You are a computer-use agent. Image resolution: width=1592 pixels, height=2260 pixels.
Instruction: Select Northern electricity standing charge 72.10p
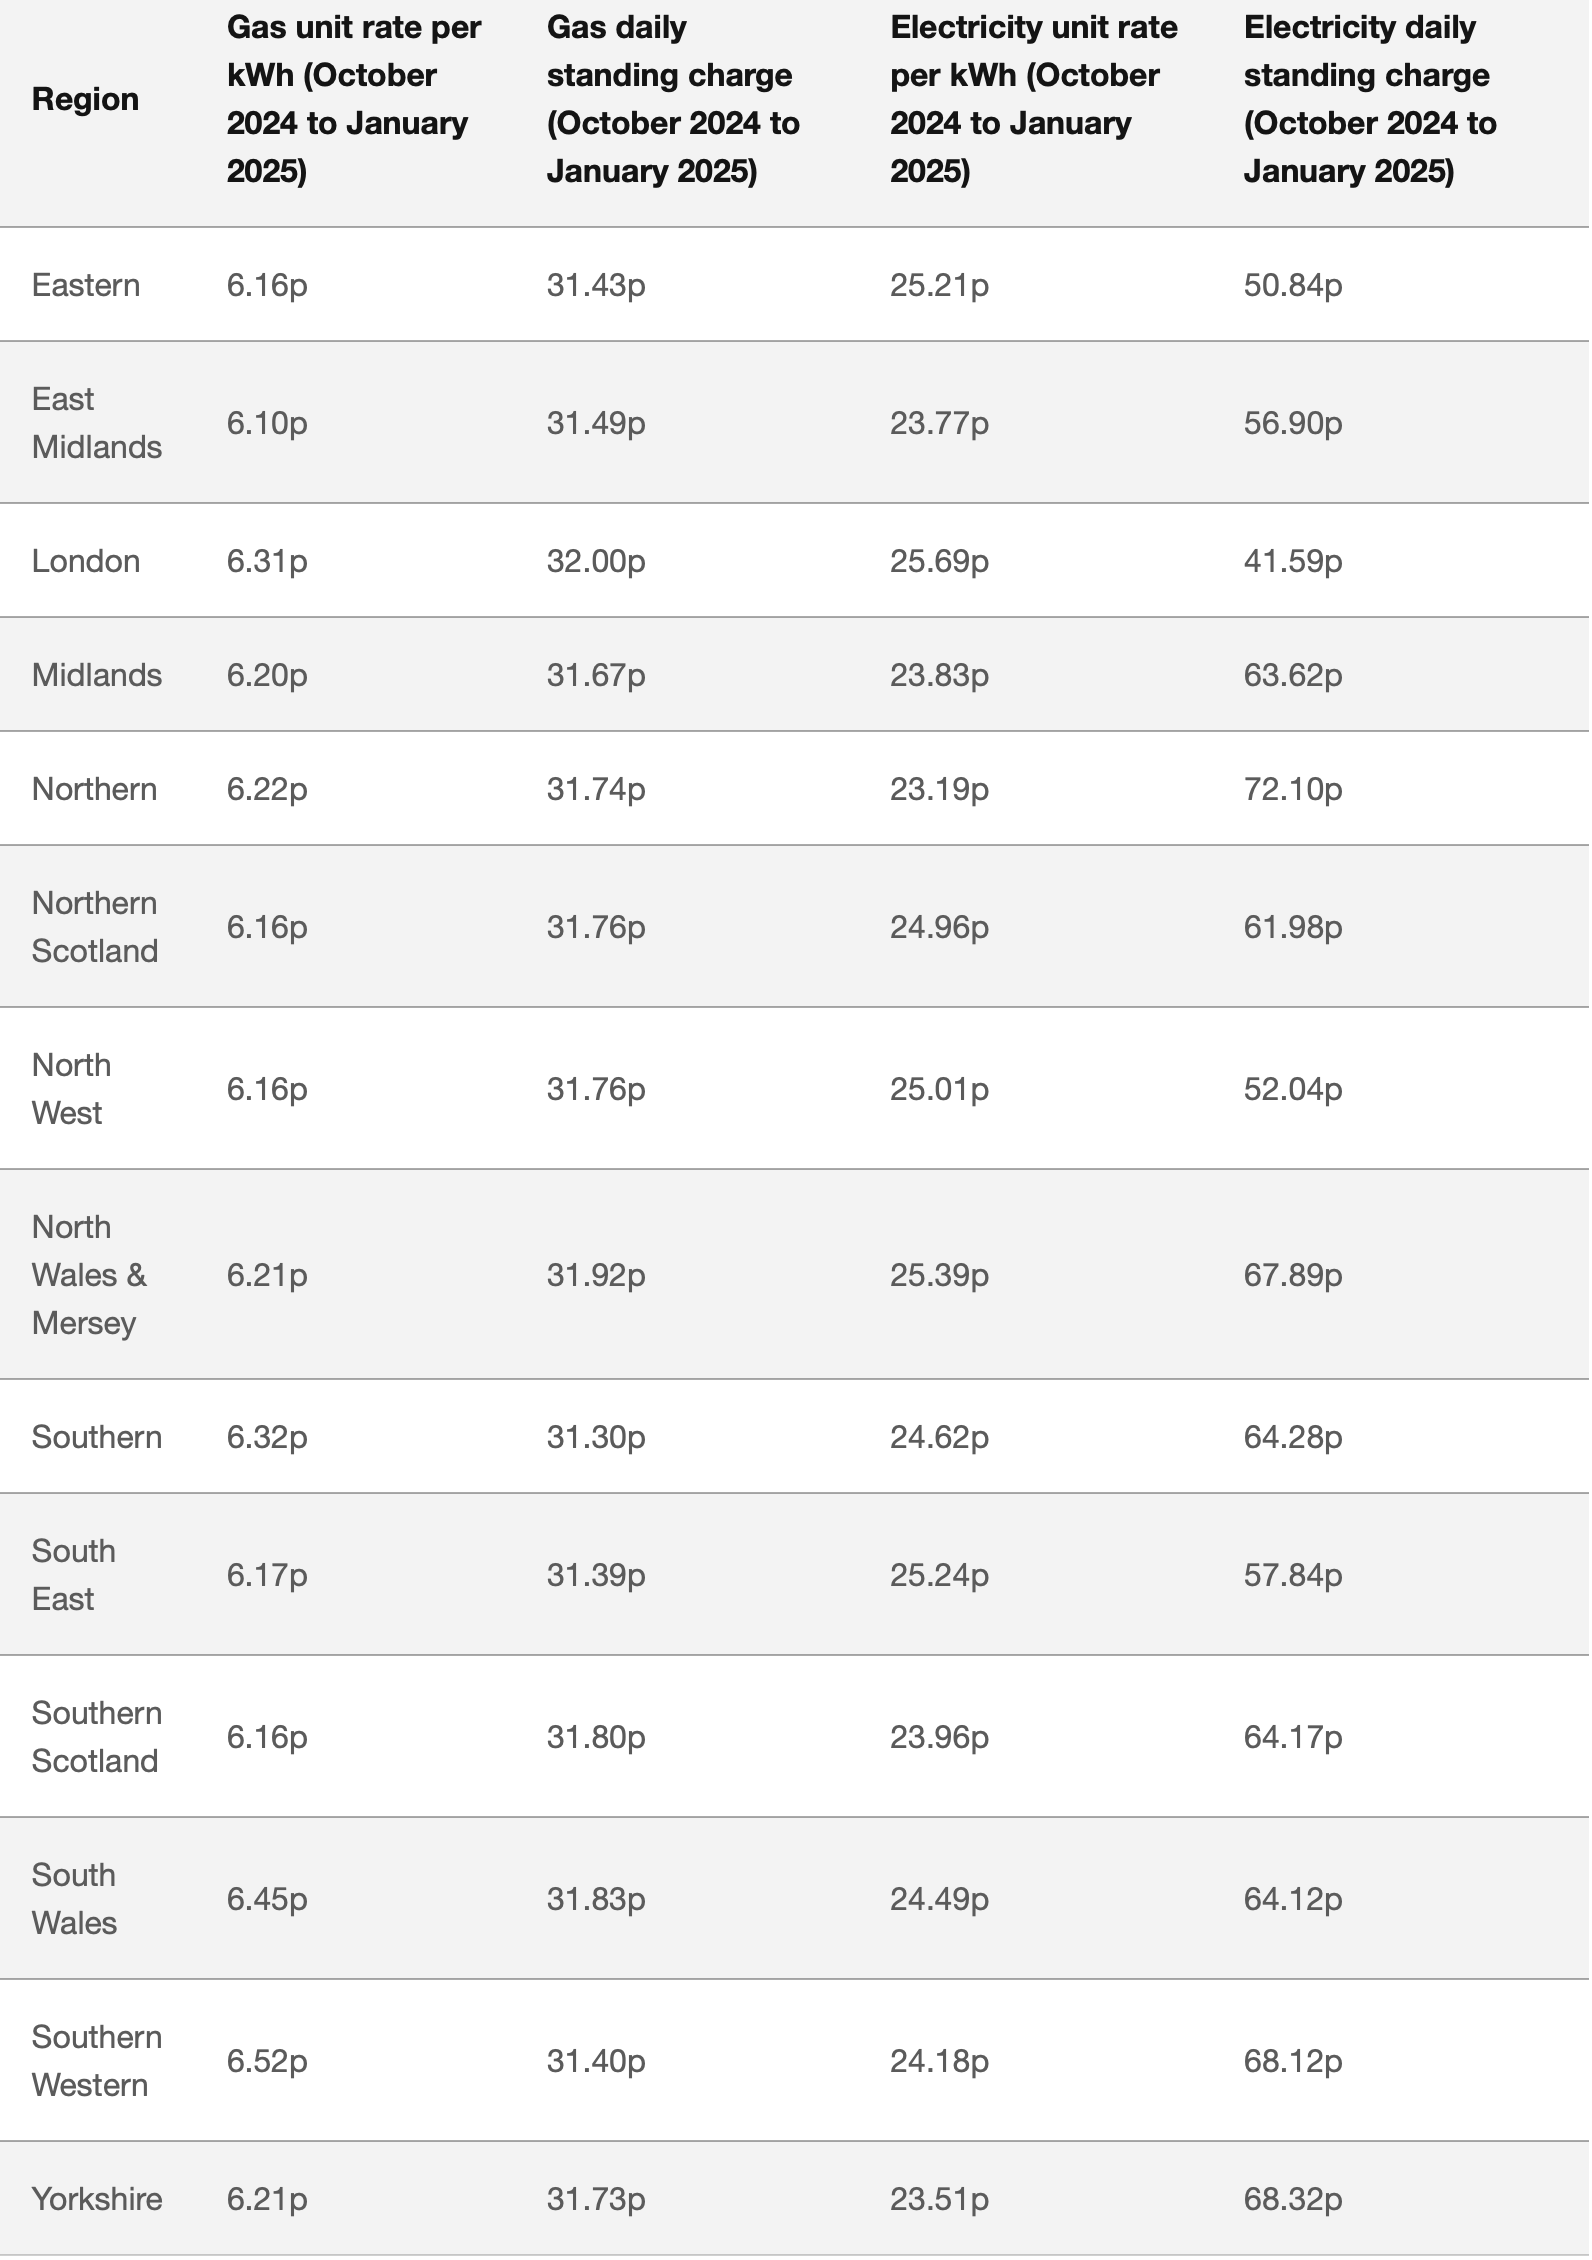[1293, 789]
